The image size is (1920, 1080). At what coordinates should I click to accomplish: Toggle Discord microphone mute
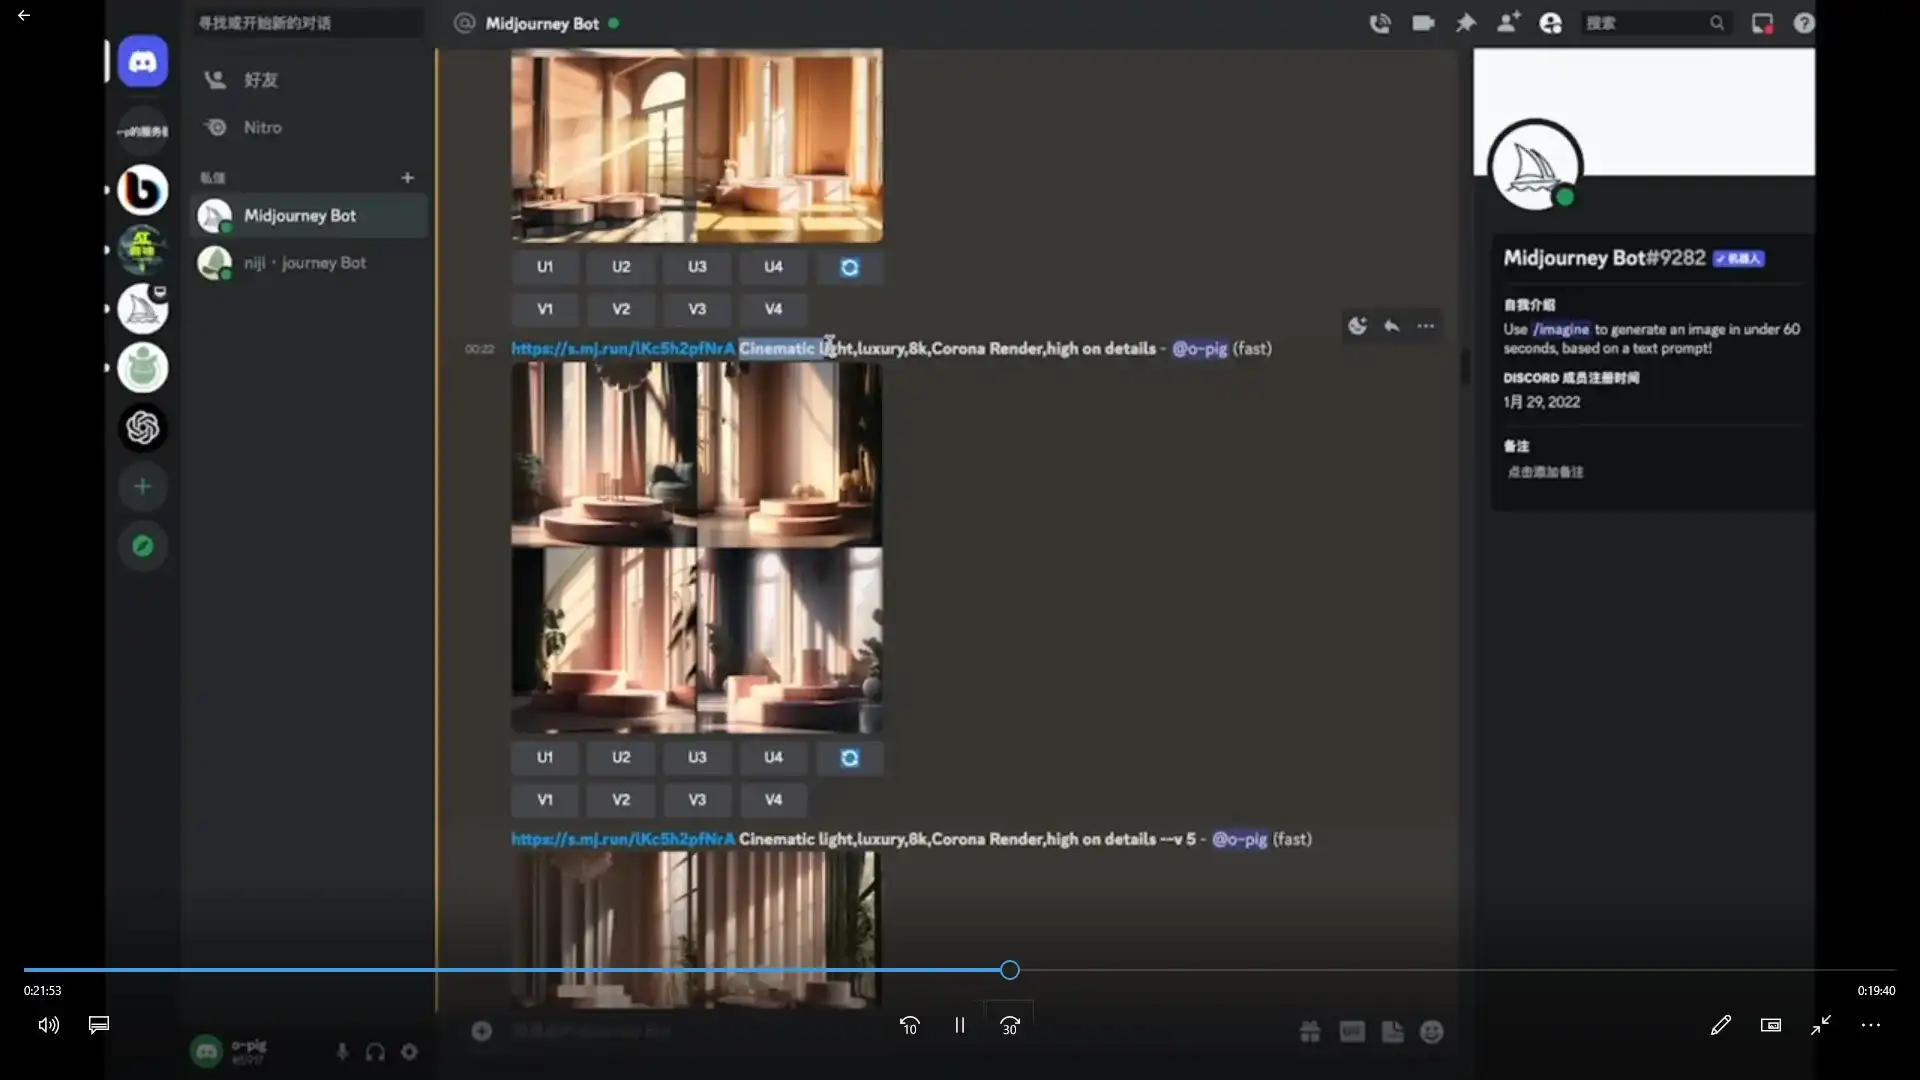[342, 1052]
